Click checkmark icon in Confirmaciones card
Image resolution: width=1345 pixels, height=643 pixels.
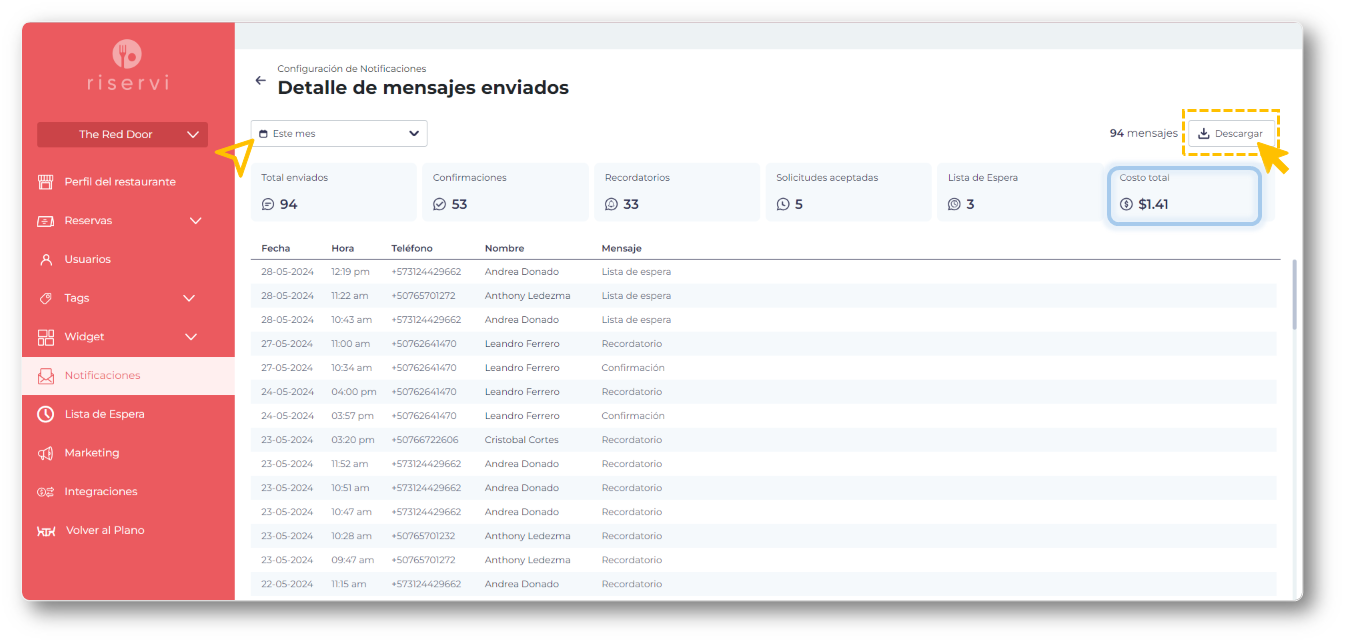click(439, 204)
